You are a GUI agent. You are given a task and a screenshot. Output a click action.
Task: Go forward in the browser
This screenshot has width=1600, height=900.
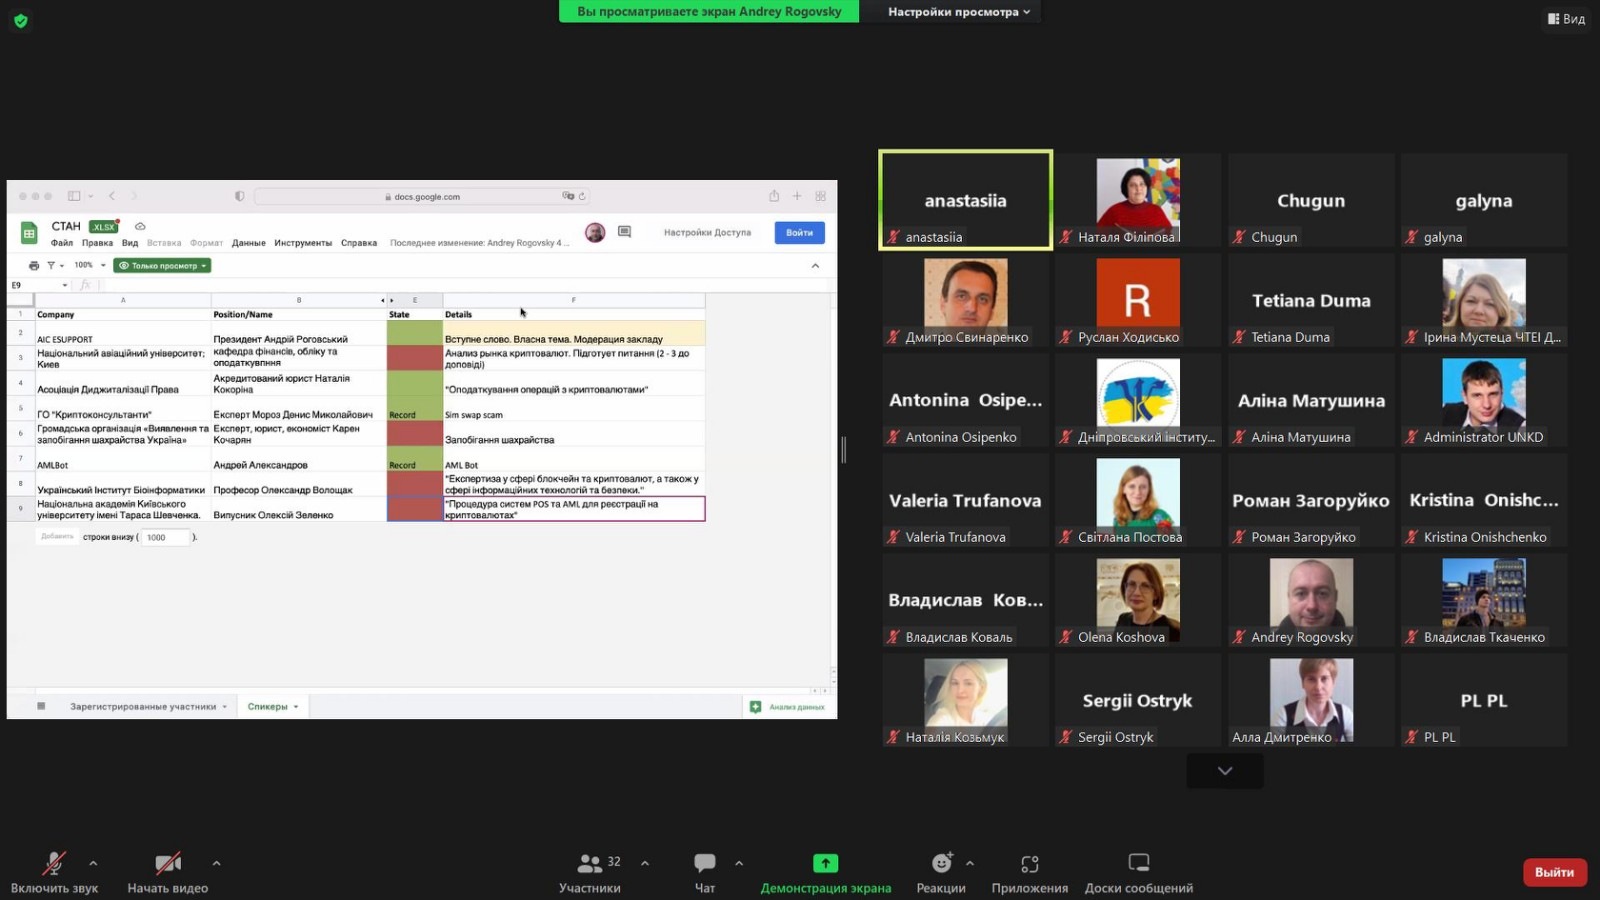pyautogui.click(x=134, y=196)
